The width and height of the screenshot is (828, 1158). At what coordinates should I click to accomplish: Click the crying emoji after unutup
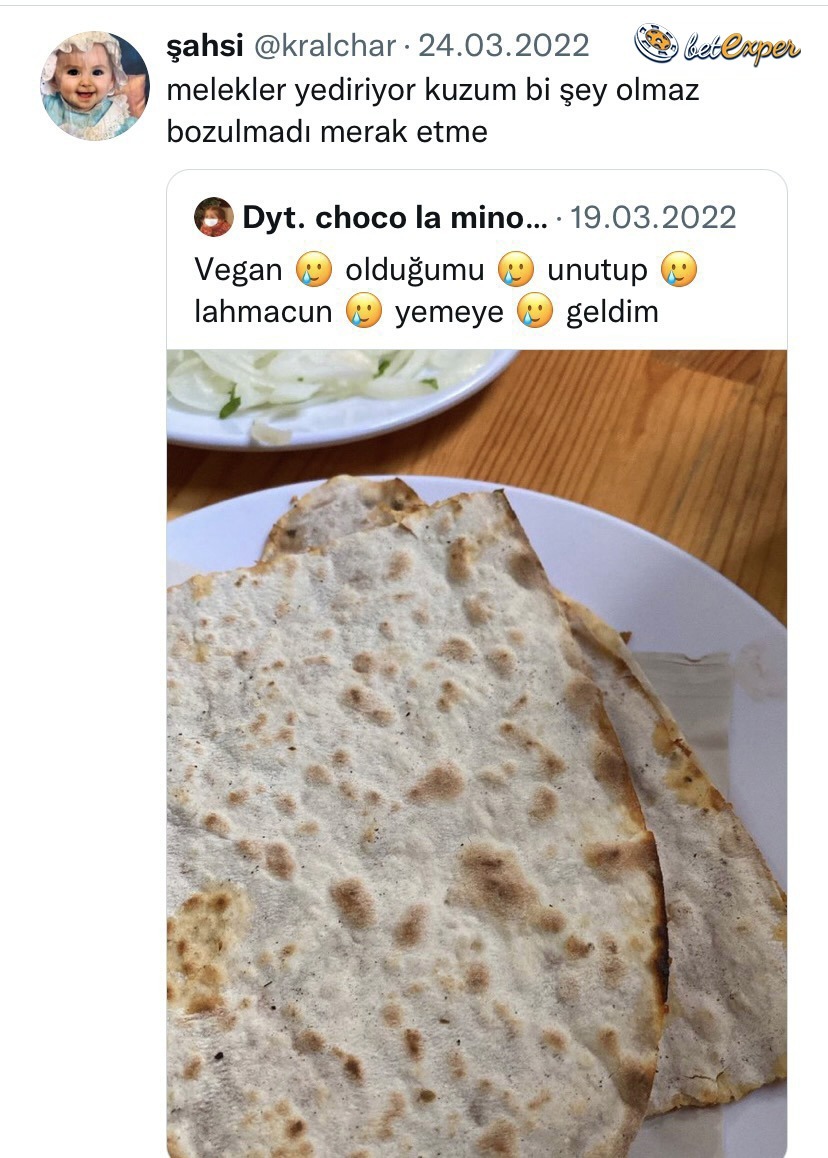(x=679, y=270)
